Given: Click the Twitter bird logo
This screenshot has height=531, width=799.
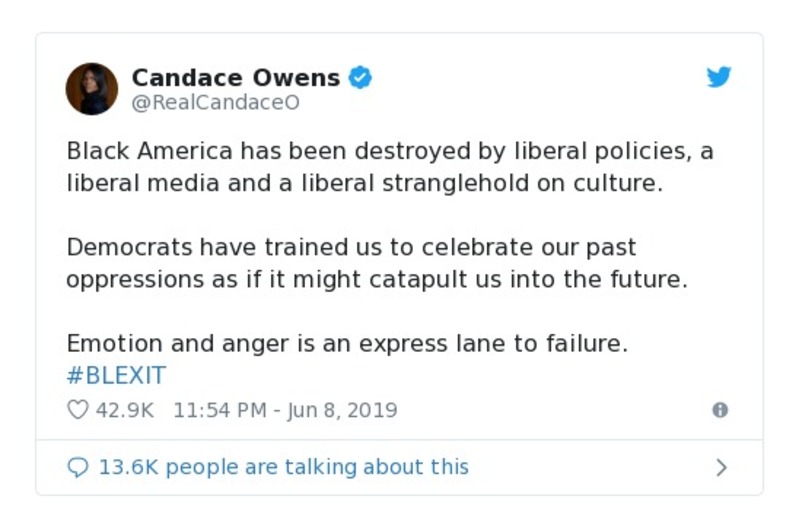Looking at the screenshot, I should point(719,78).
